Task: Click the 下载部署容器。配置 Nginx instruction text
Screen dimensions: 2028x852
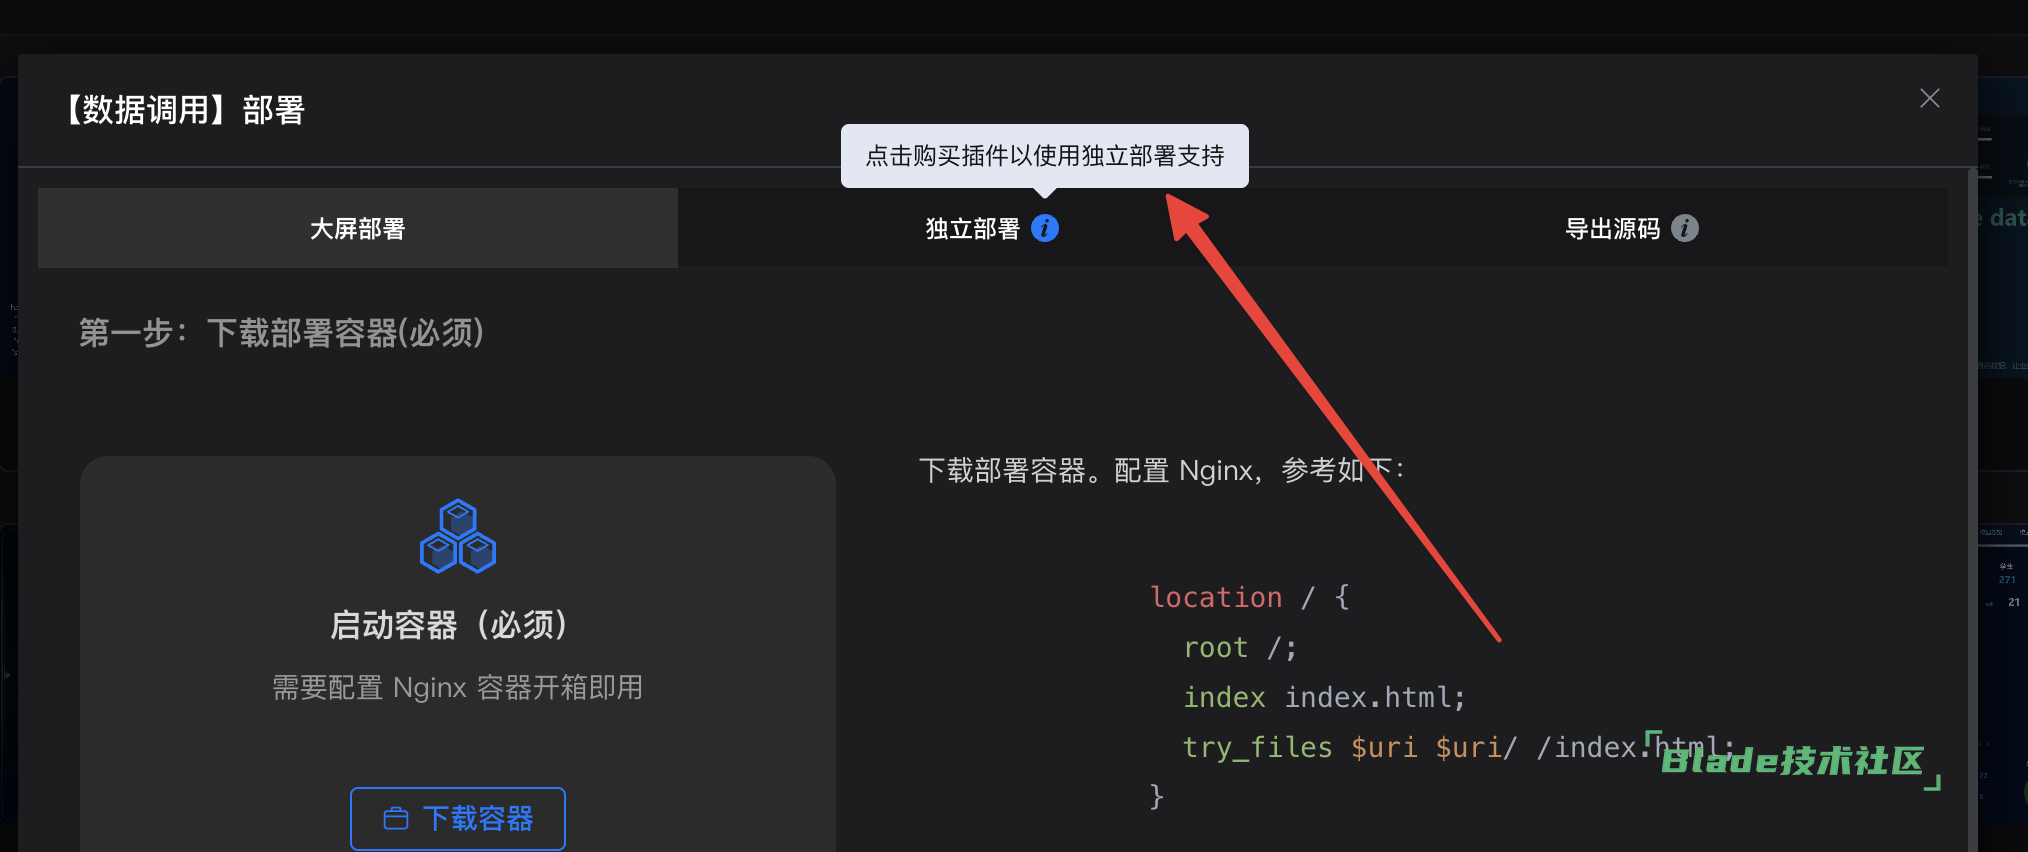Action: (1160, 470)
